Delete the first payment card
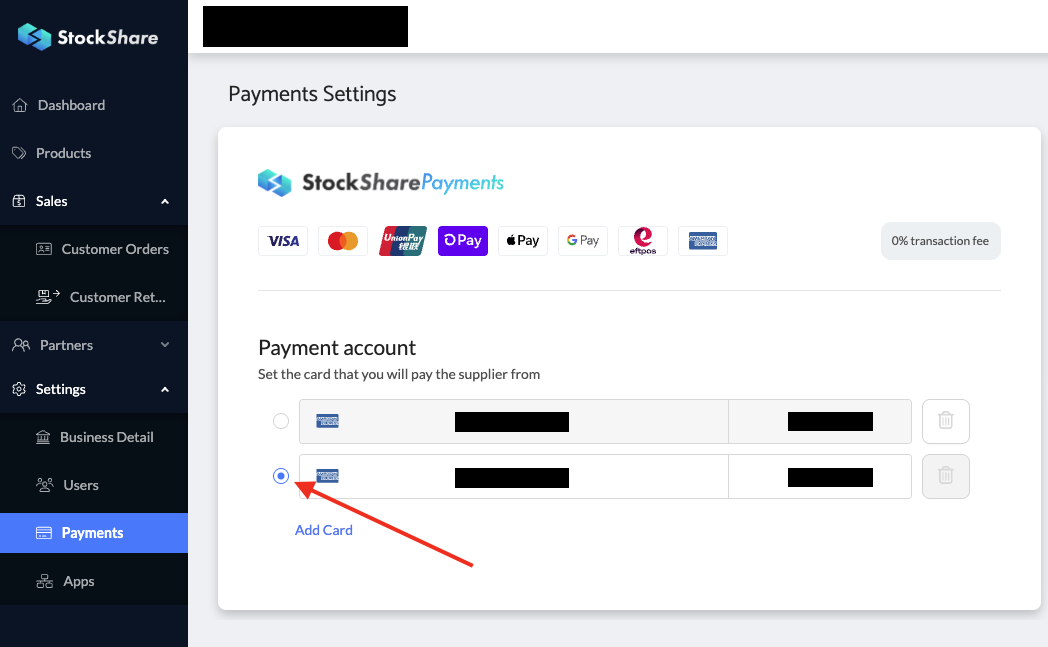 [945, 421]
